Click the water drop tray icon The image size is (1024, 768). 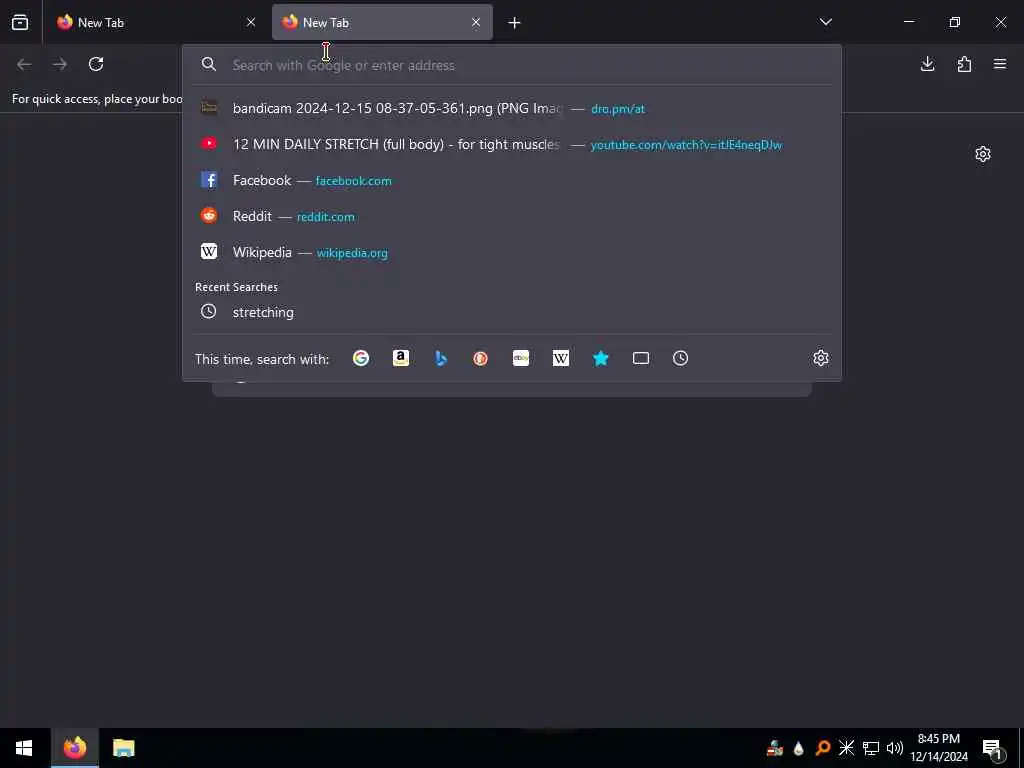tap(799, 748)
